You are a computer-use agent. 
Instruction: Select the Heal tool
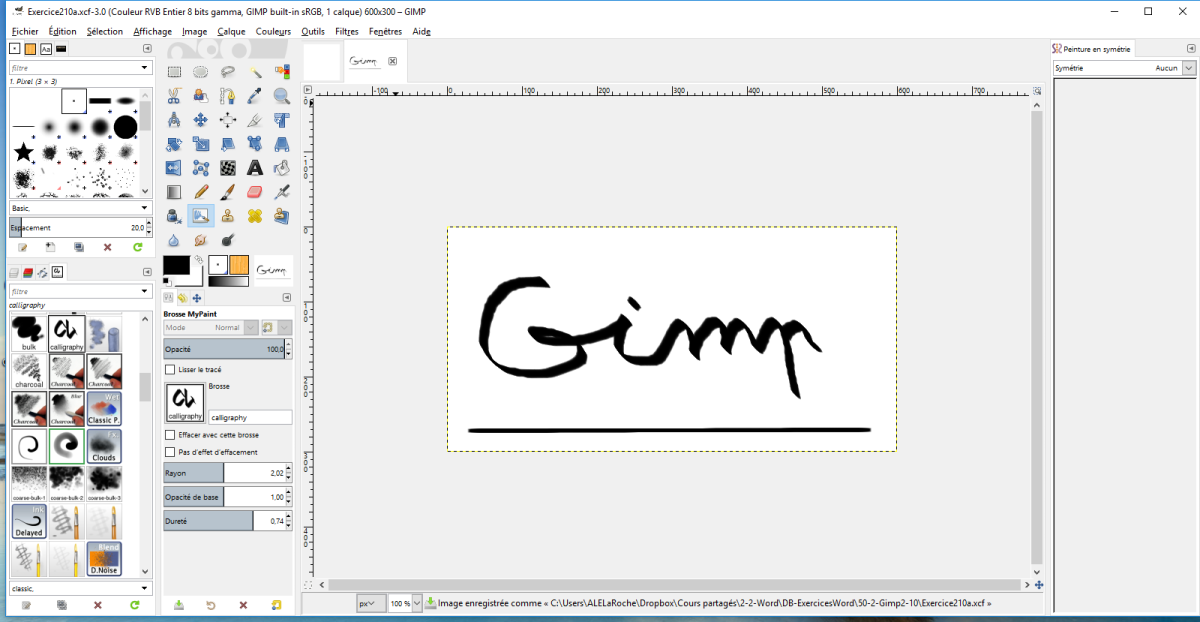pyautogui.click(x=255, y=215)
